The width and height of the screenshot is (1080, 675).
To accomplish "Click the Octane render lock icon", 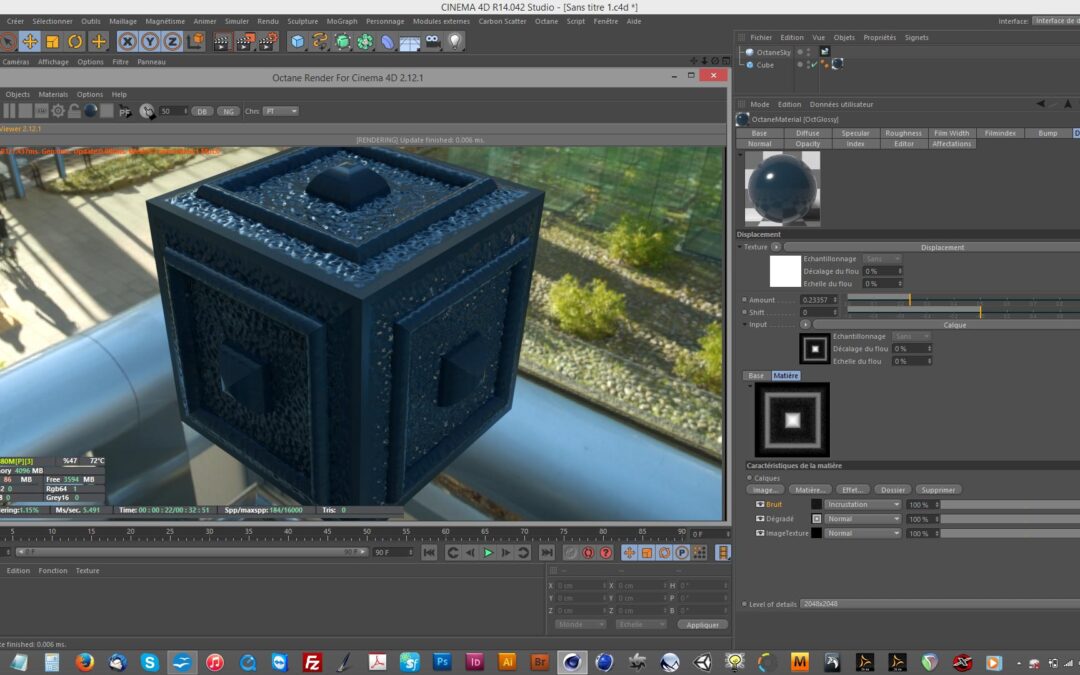I will coord(74,111).
